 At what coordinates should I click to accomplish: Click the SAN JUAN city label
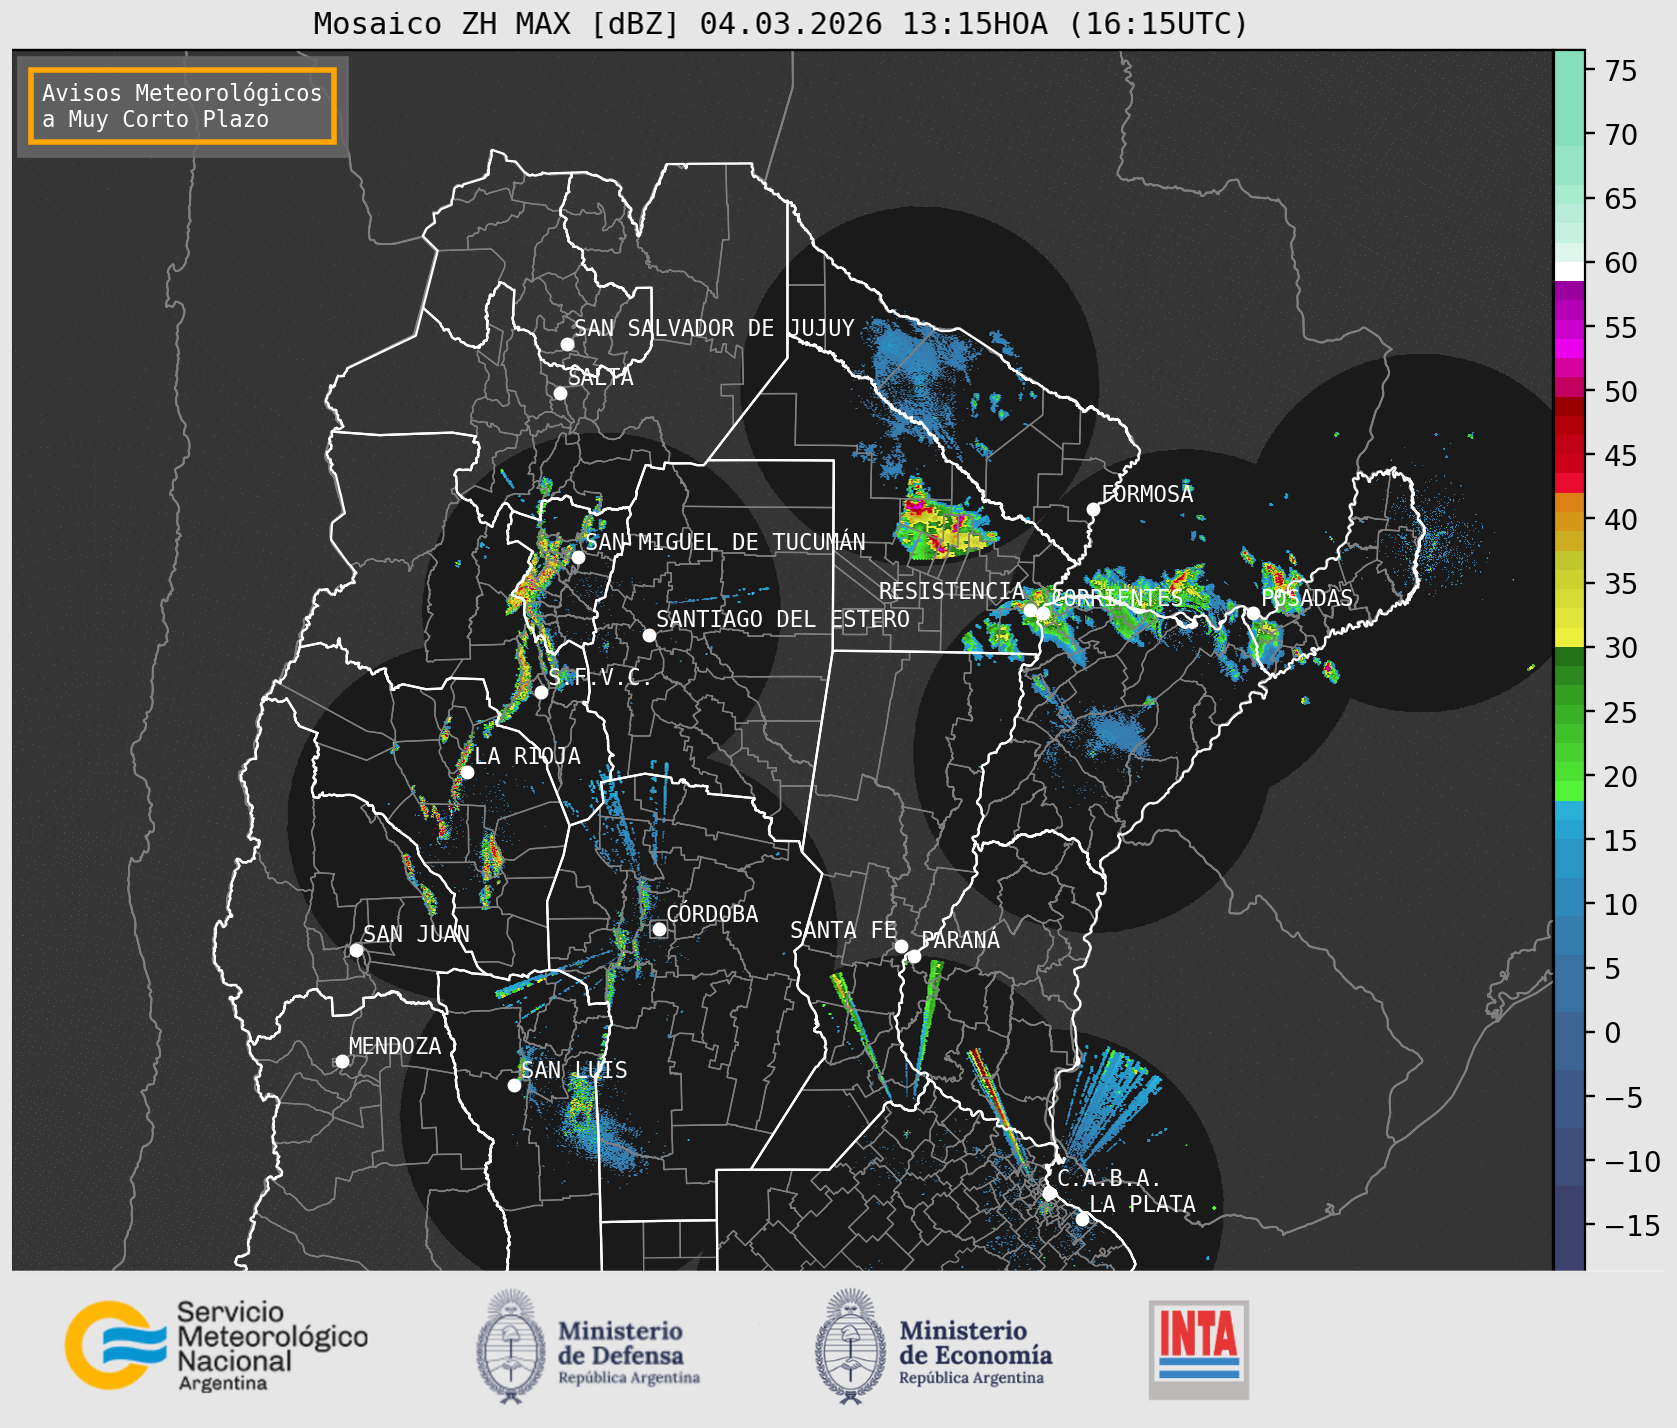416,934
